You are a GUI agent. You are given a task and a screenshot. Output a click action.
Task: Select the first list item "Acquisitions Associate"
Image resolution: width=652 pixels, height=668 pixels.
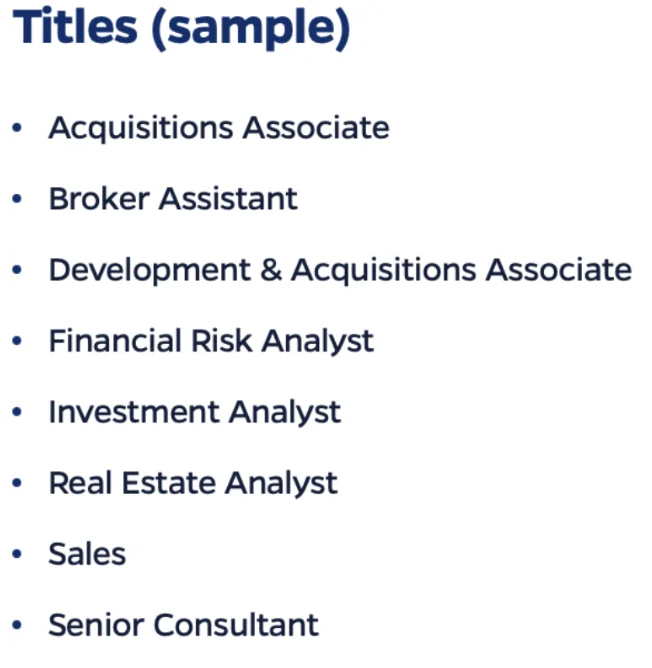click(219, 128)
